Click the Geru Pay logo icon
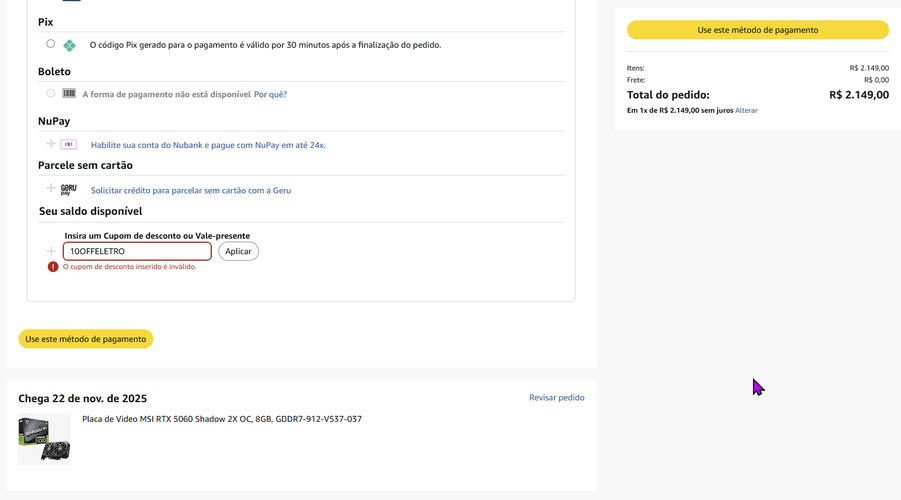Screen dimensions: 901x500 click(x=69, y=189)
